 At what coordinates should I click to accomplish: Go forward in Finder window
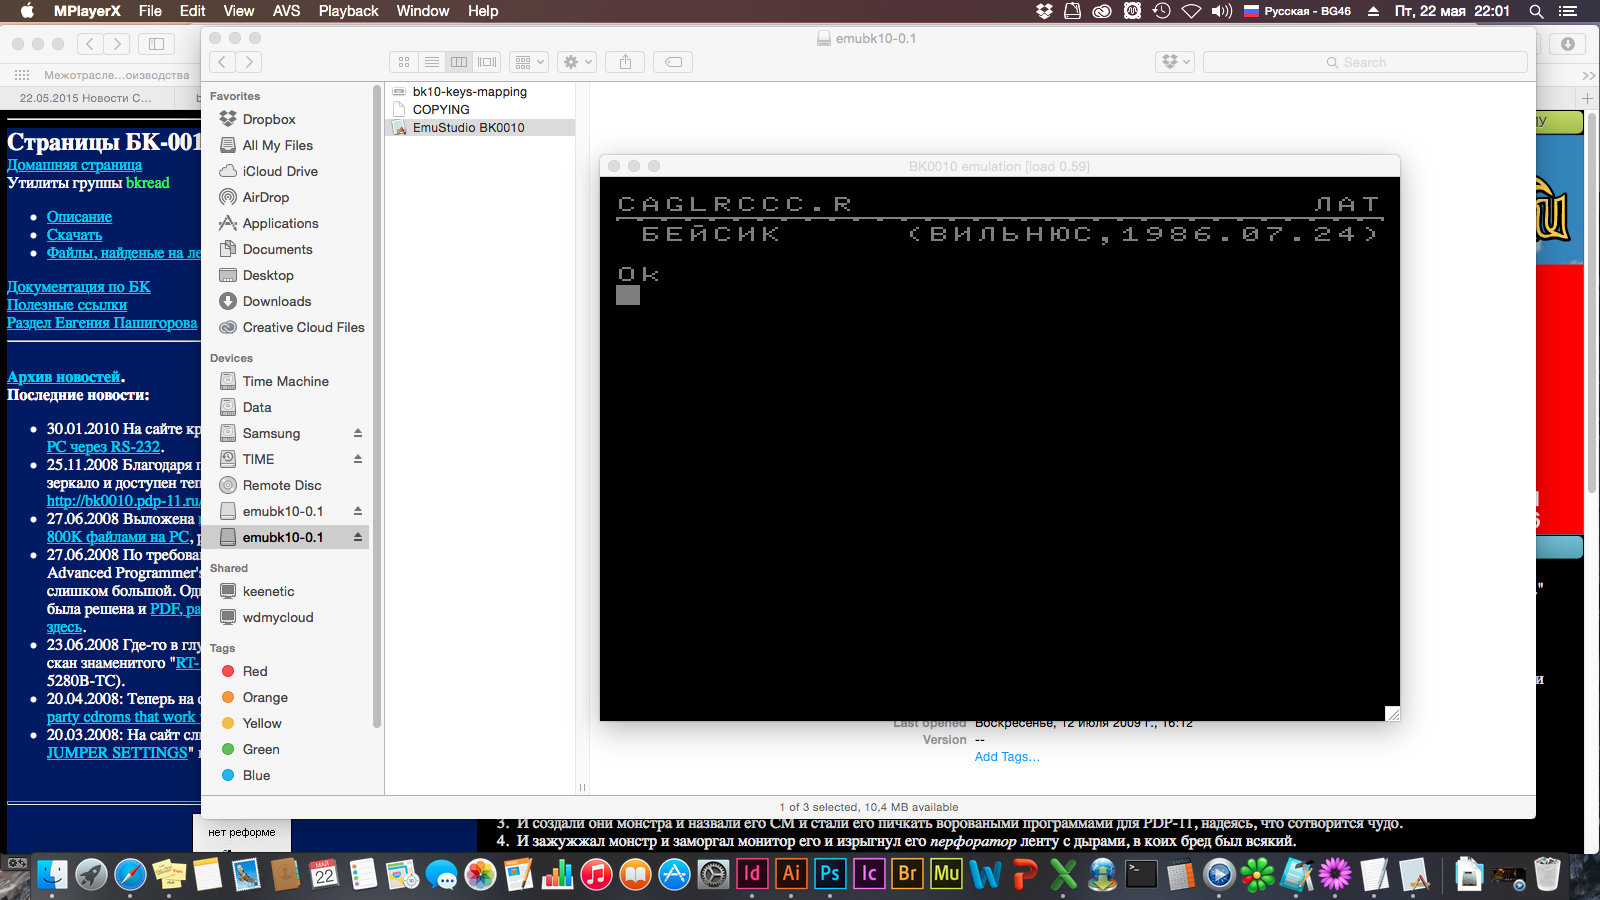[x=249, y=62]
